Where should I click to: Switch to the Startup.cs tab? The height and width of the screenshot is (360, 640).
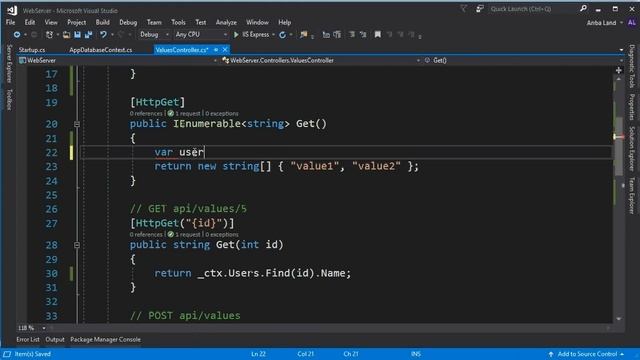pyautogui.click(x=32, y=50)
